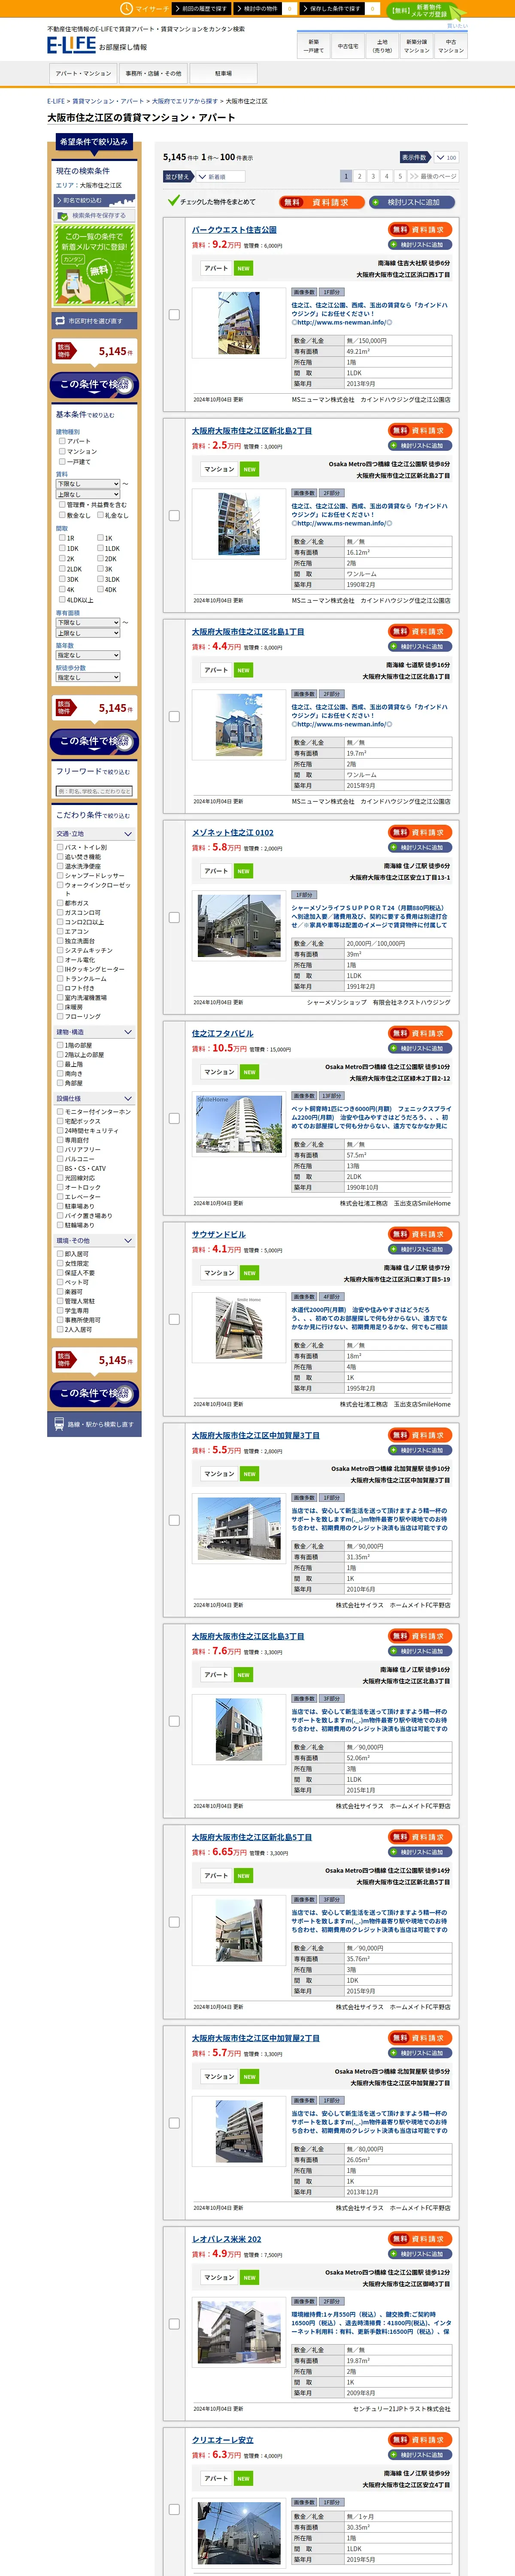Go to 中古住宅 section
The height and width of the screenshot is (2576, 515).
coord(348,46)
